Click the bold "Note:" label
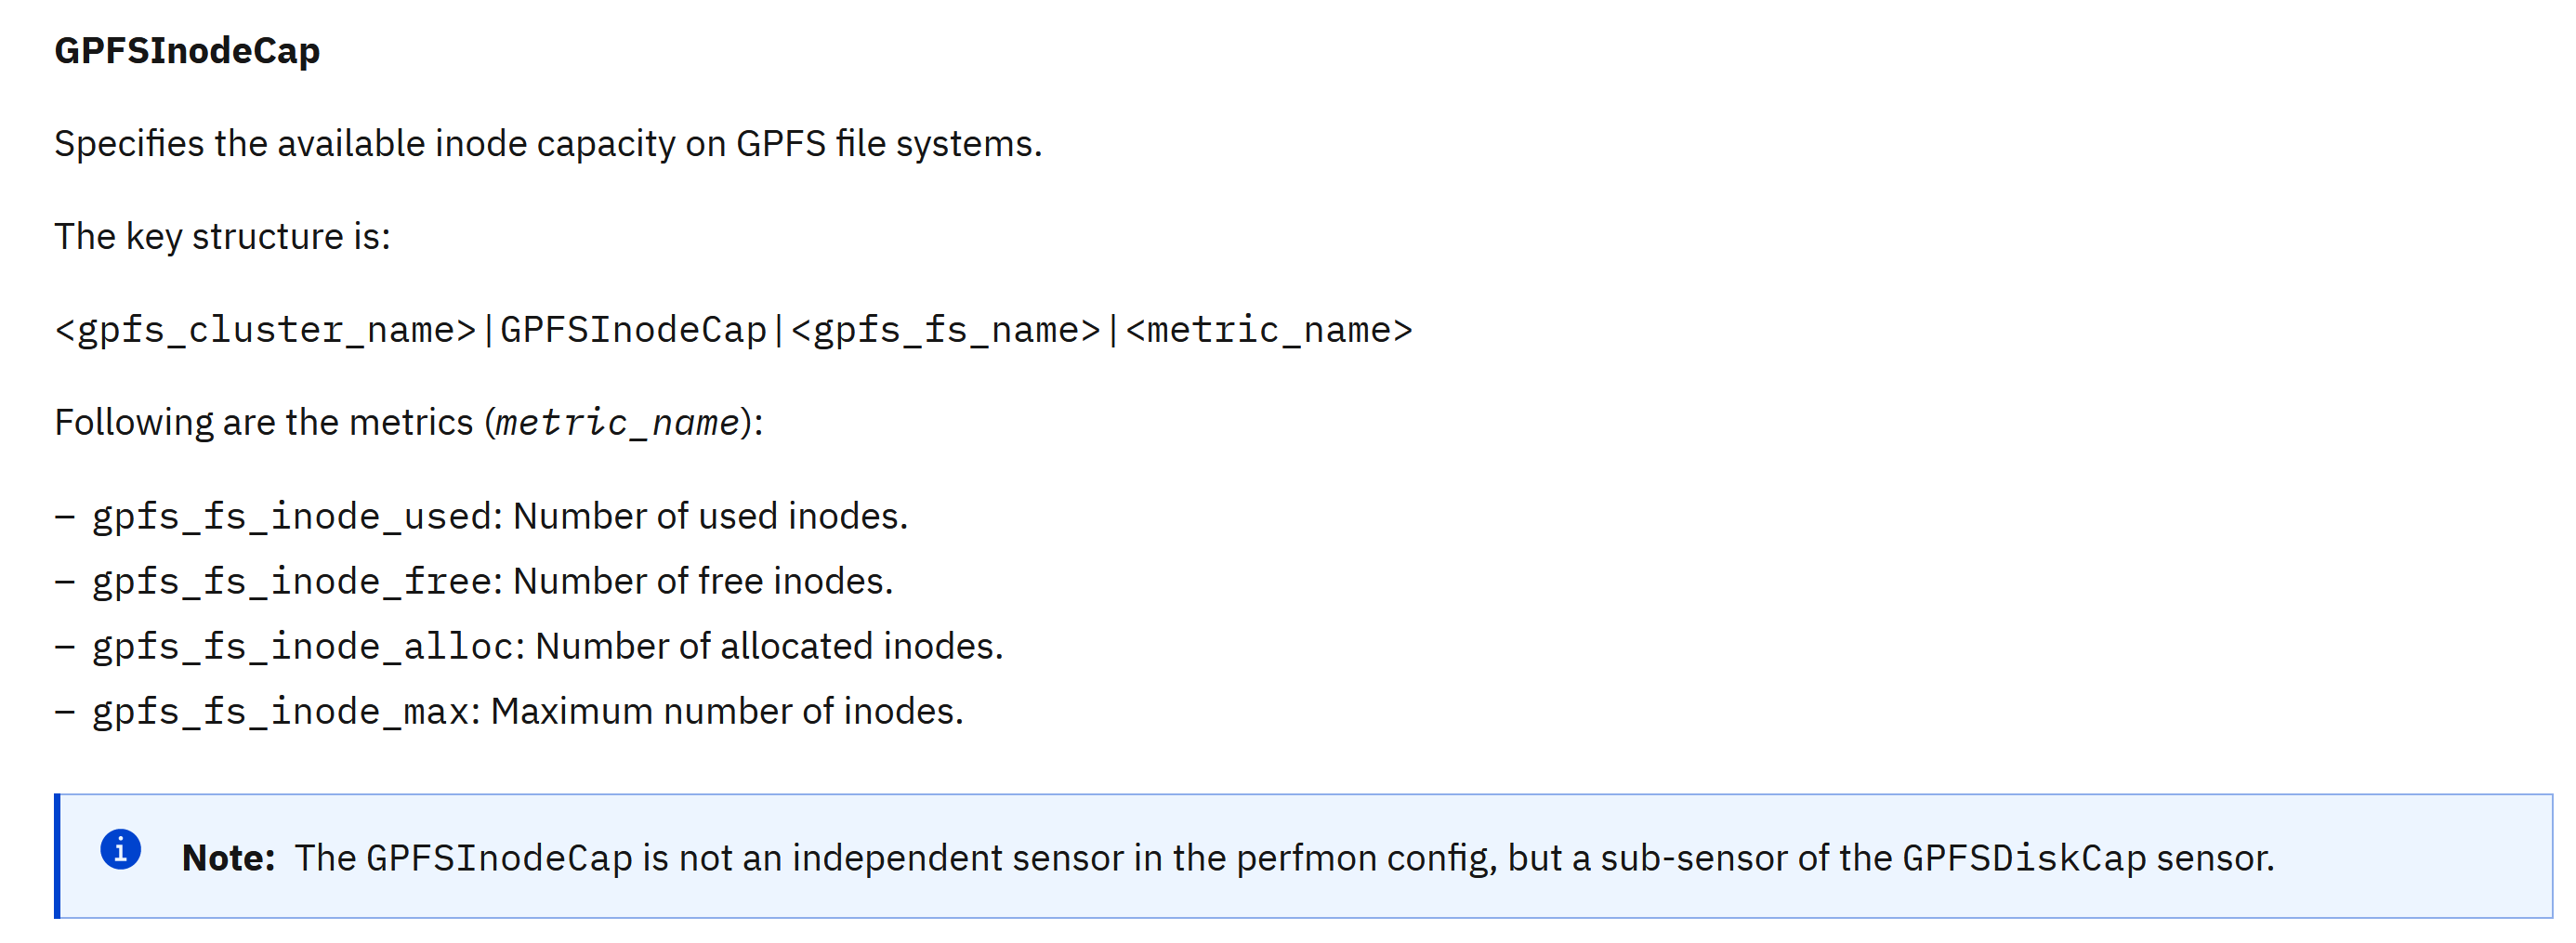Screen dimensions: 2576x943 click(x=228, y=858)
